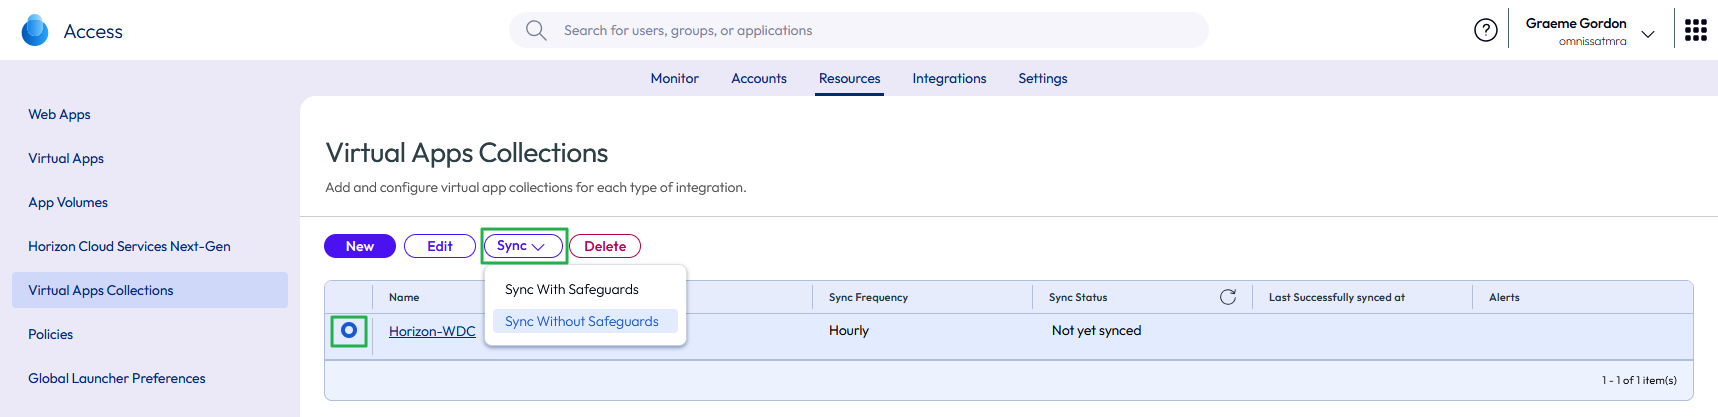1718x417 pixels.
Task: Click the search magnifier icon
Action: (536, 31)
